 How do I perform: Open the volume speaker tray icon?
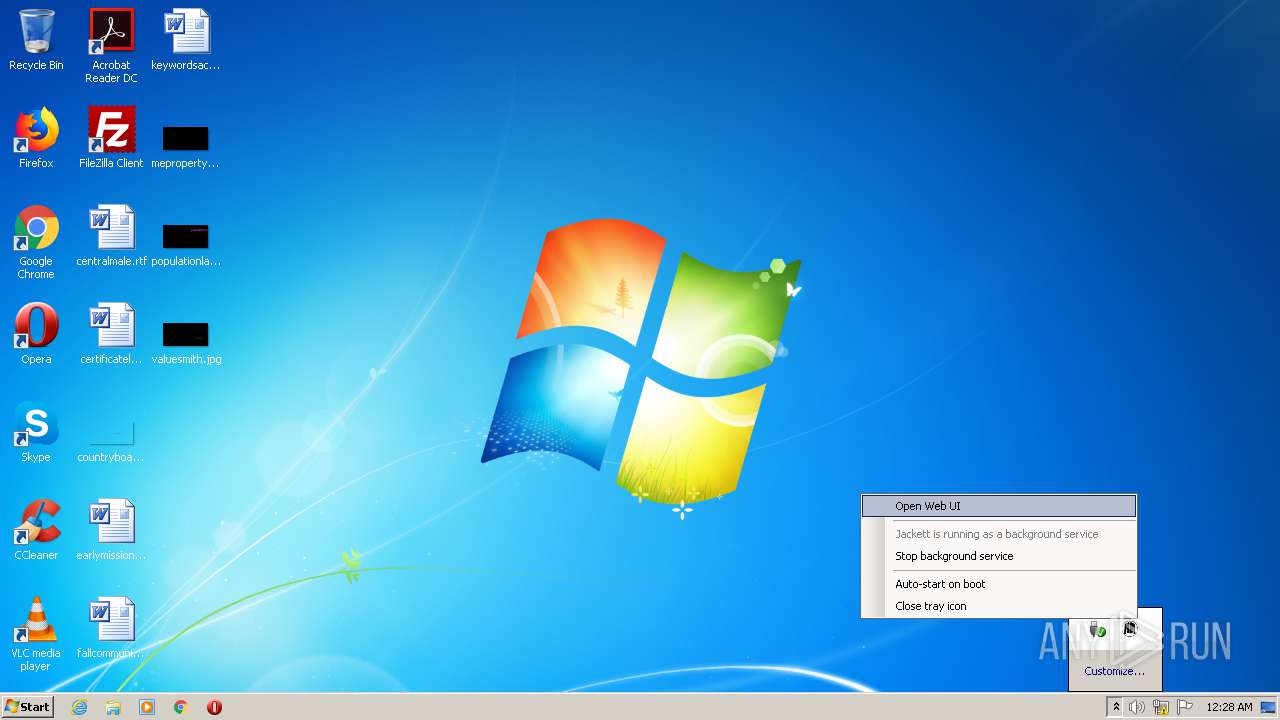[x=1137, y=707]
